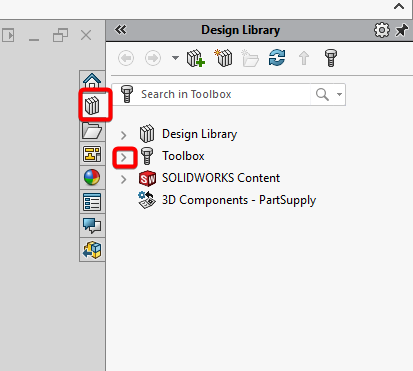Refresh the Design Library
The width and height of the screenshot is (413, 371).
(x=277, y=58)
